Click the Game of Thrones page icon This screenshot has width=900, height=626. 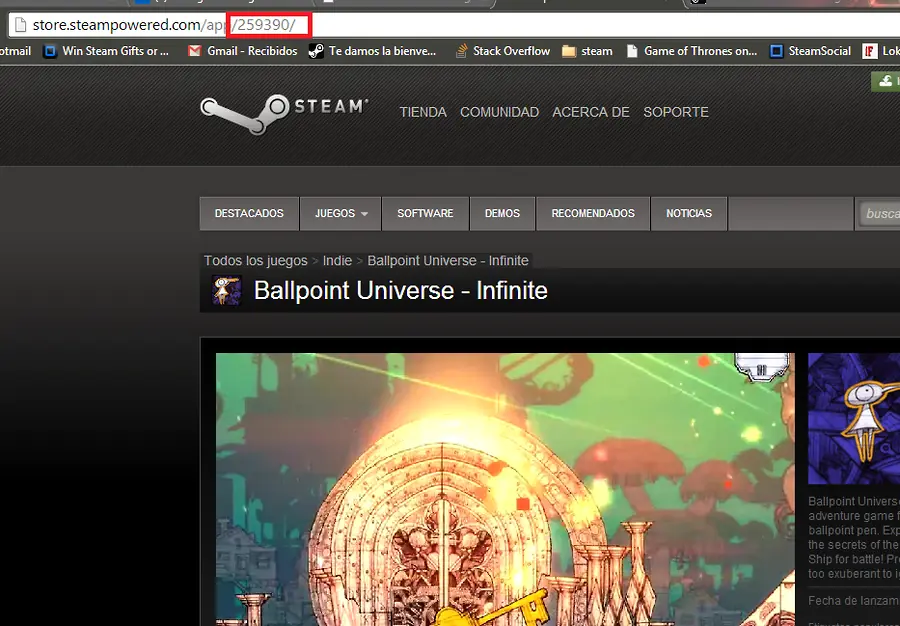(x=632, y=51)
